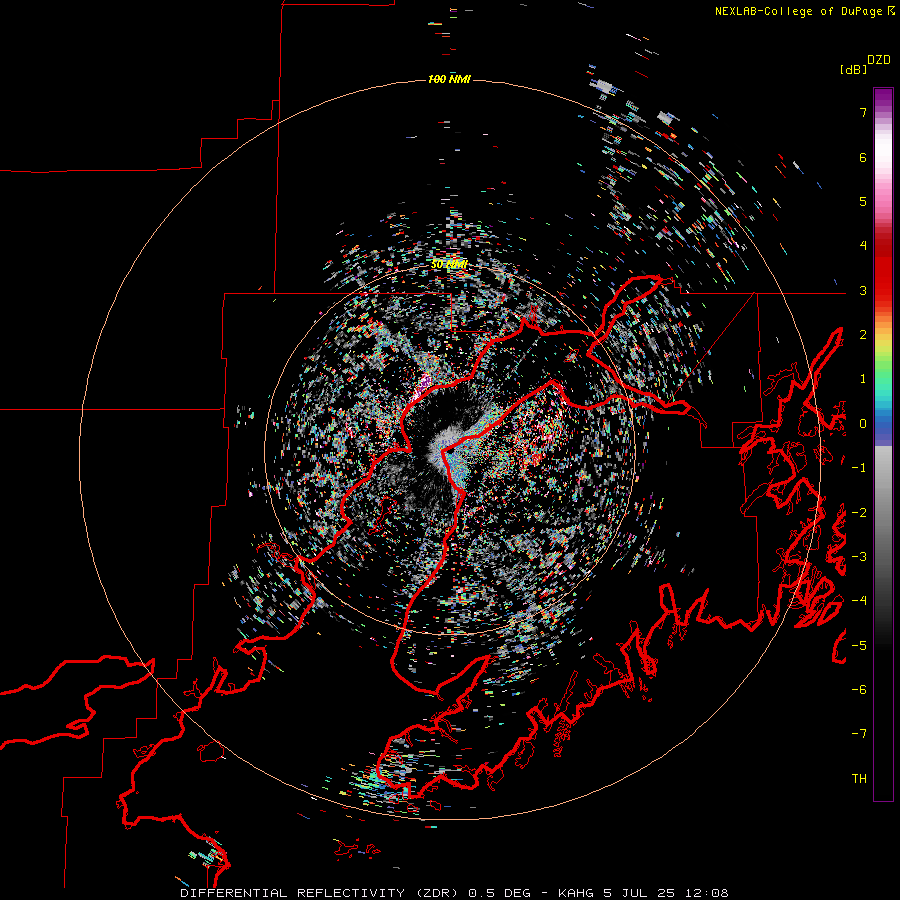
Task: Click the 100 NMI range ring label
Action: click(449, 79)
